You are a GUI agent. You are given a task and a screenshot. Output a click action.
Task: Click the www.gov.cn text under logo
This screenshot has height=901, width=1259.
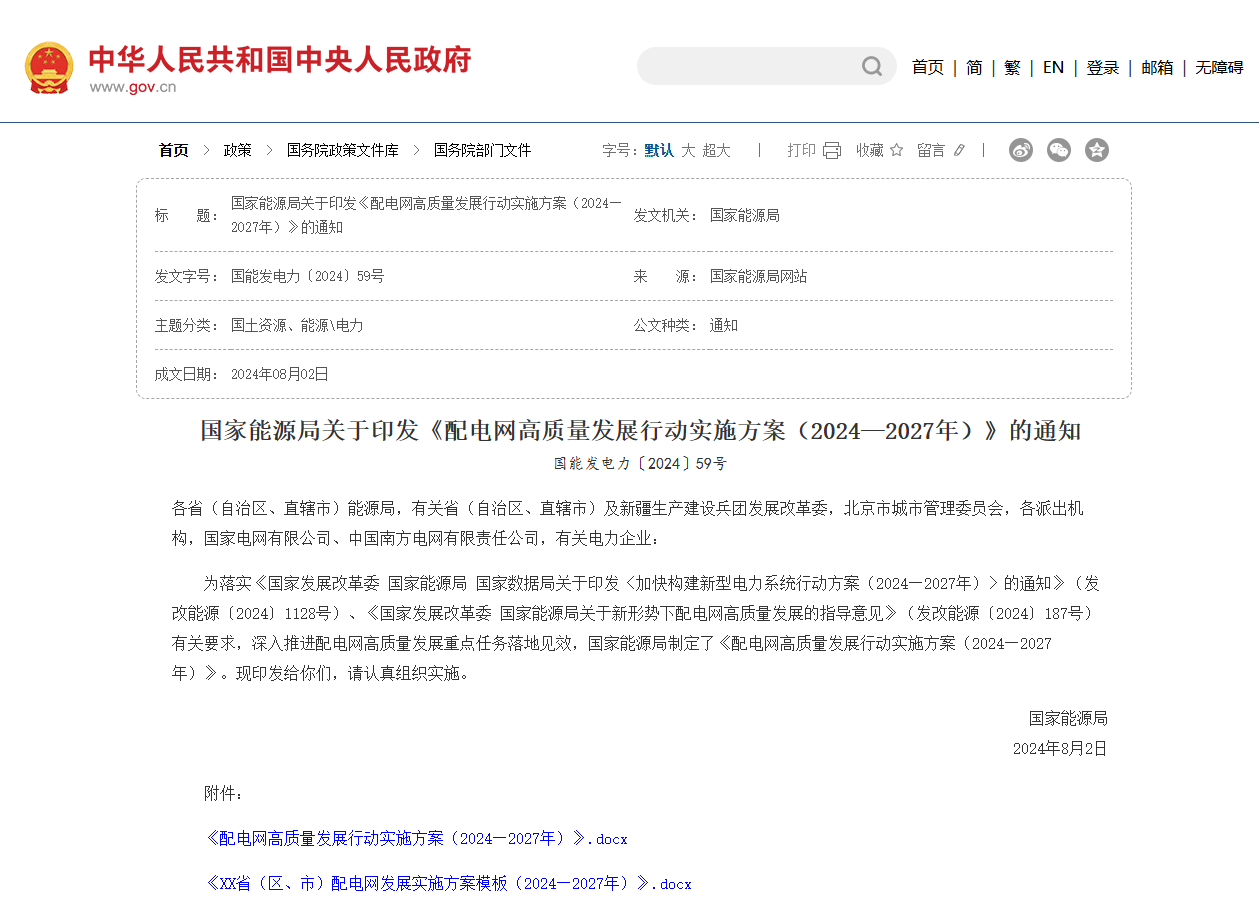pos(133,86)
